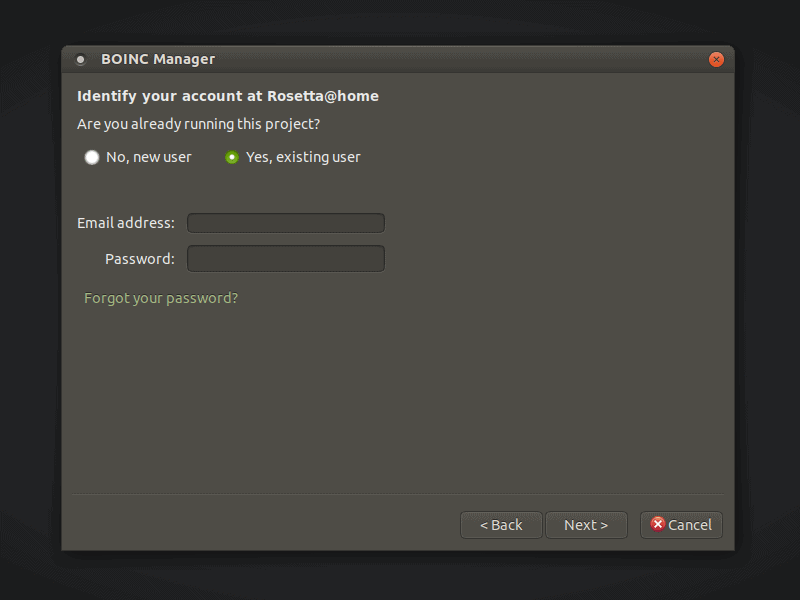Click the left arrow symbol on Back
This screenshot has height=600, width=800.
tap(484, 525)
